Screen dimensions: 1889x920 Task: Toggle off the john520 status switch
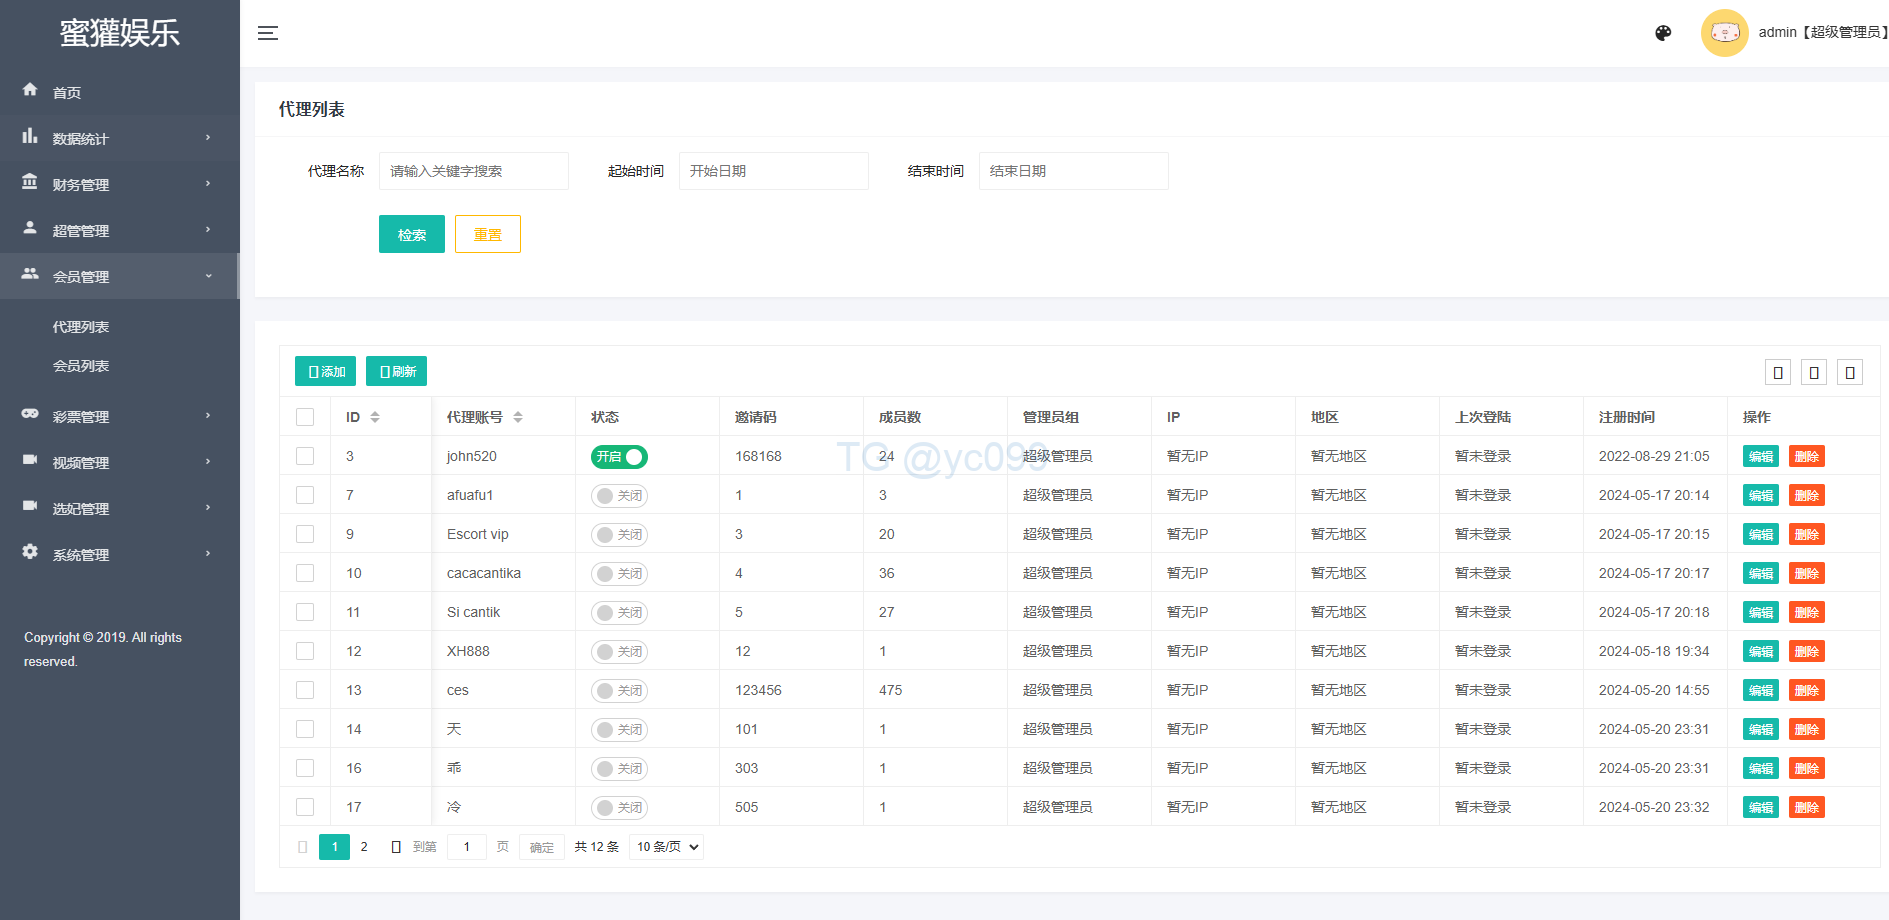(619, 457)
